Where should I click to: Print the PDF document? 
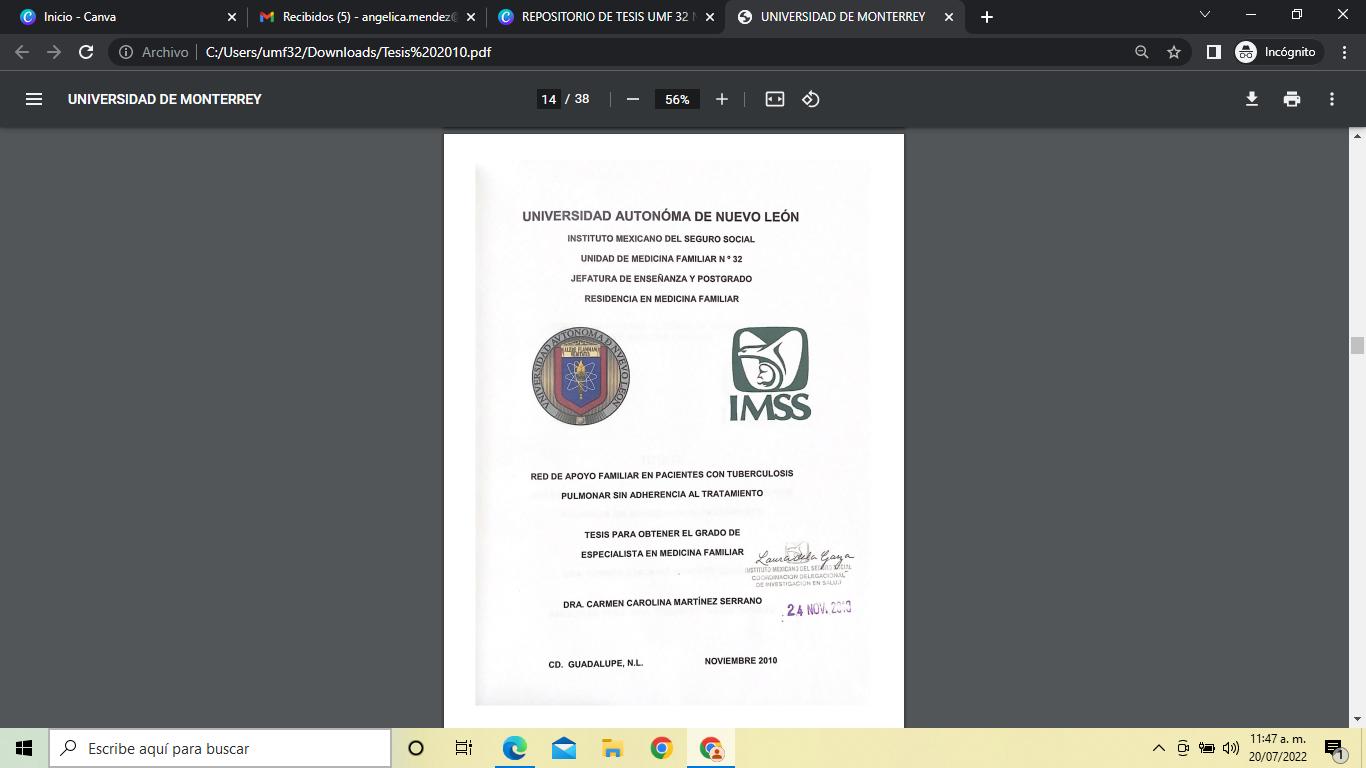tap(1292, 99)
